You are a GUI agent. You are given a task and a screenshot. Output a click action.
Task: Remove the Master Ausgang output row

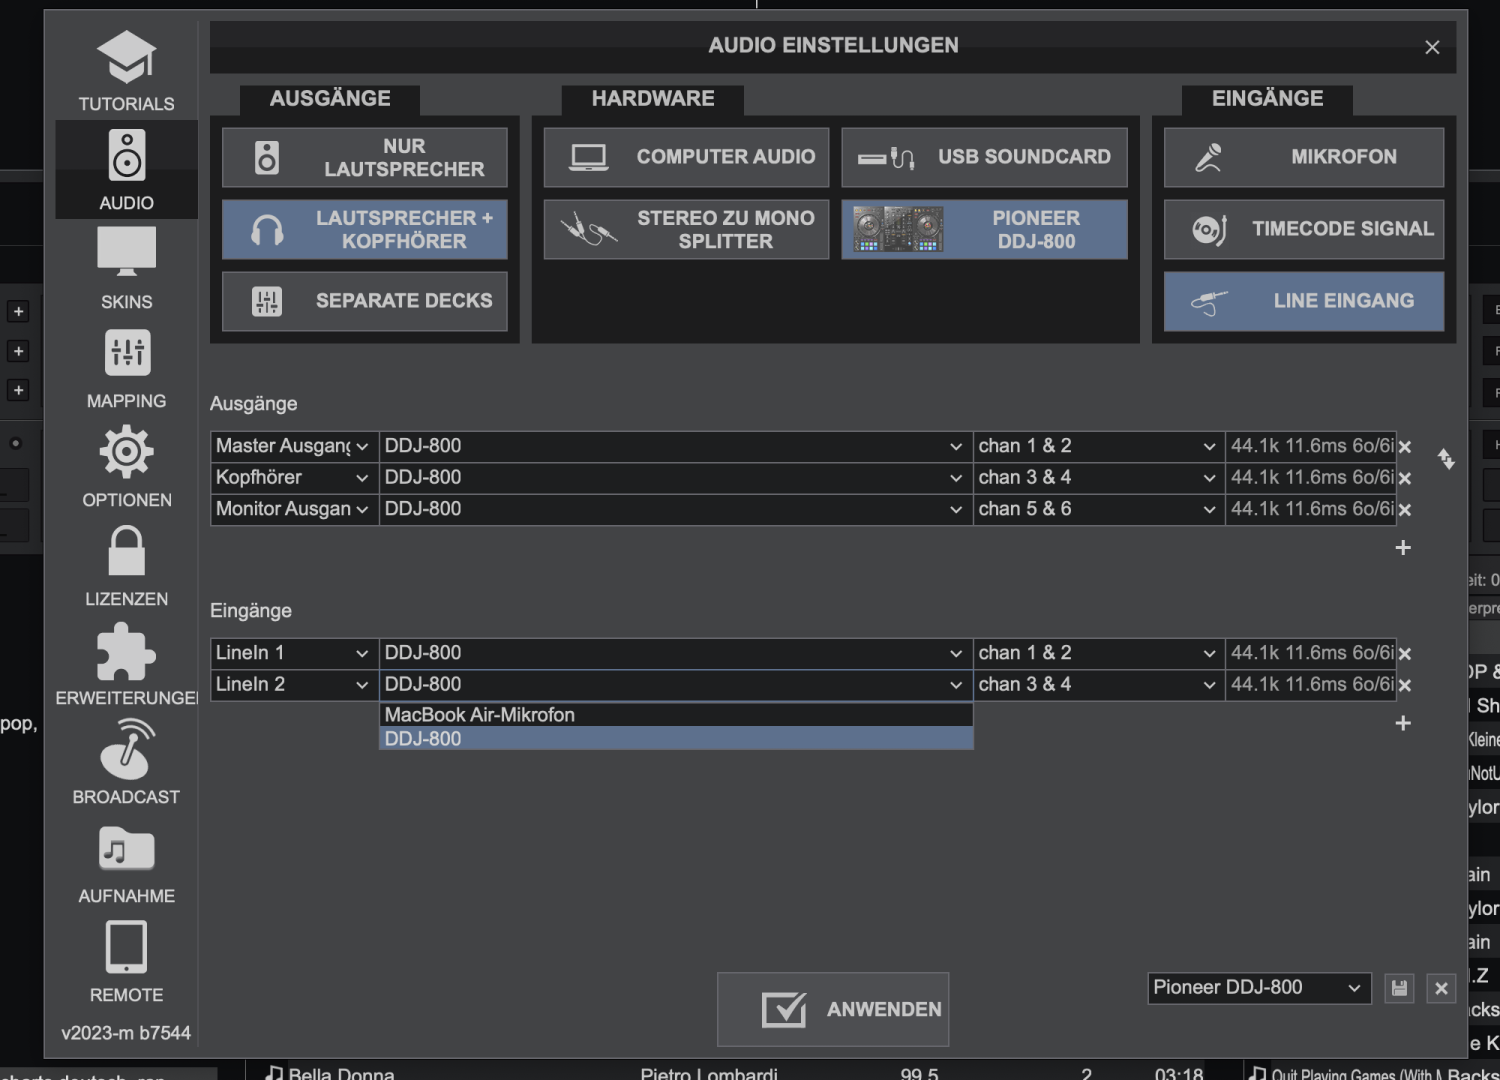(1405, 447)
